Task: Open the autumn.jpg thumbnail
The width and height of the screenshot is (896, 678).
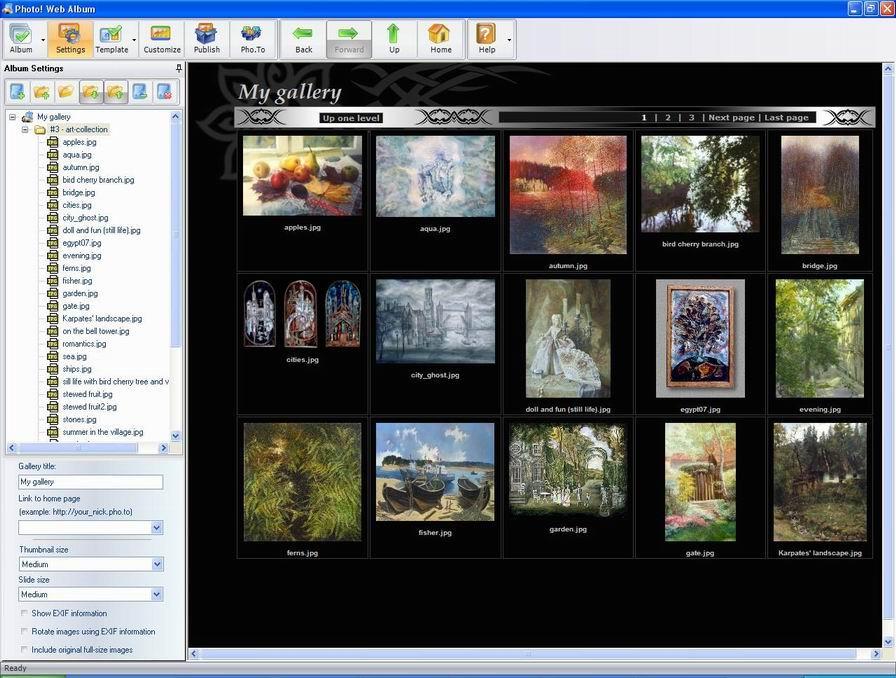Action: coord(568,194)
